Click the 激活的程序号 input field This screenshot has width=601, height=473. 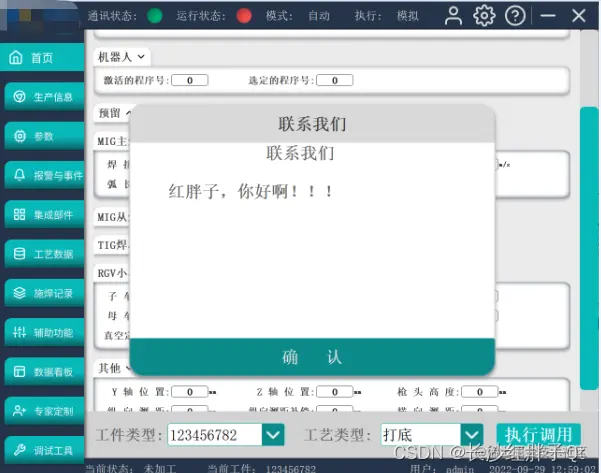190,80
